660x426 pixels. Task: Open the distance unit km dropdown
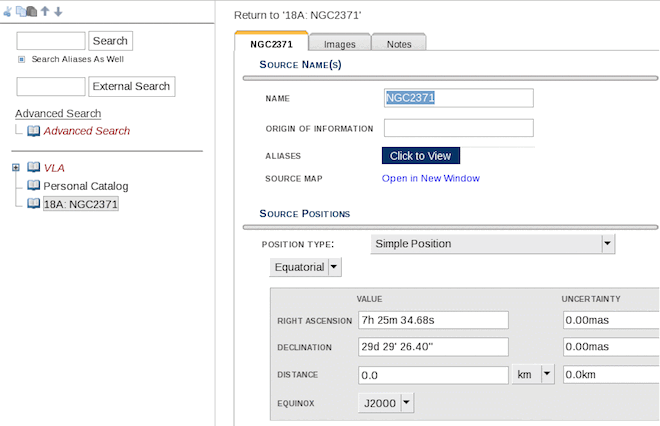tap(547, 374)
